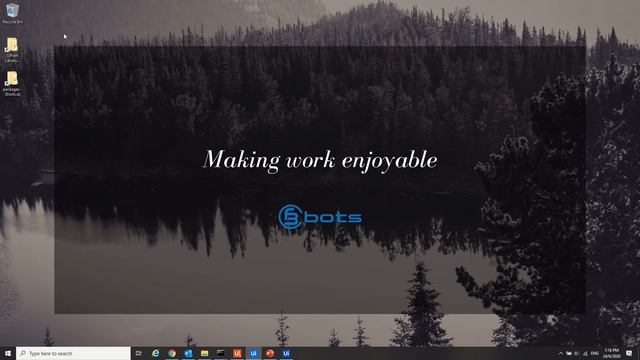This screenshot has height=360, width=640.
Task: Open the black command prompt taskbar icon
Action: [221, 353]
